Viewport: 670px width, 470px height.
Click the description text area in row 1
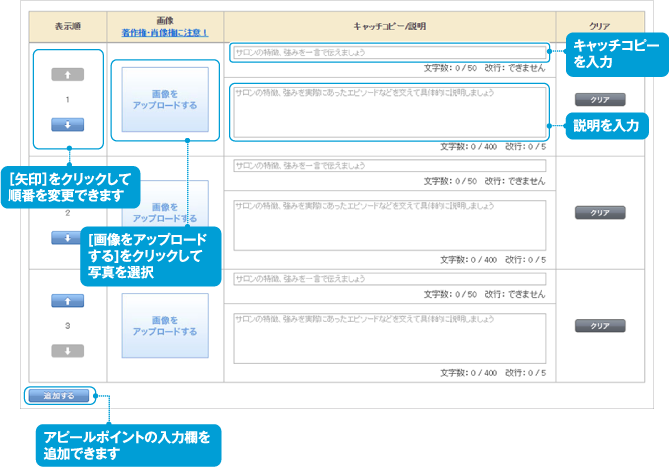pyautogui.click(x=388, y=111)
